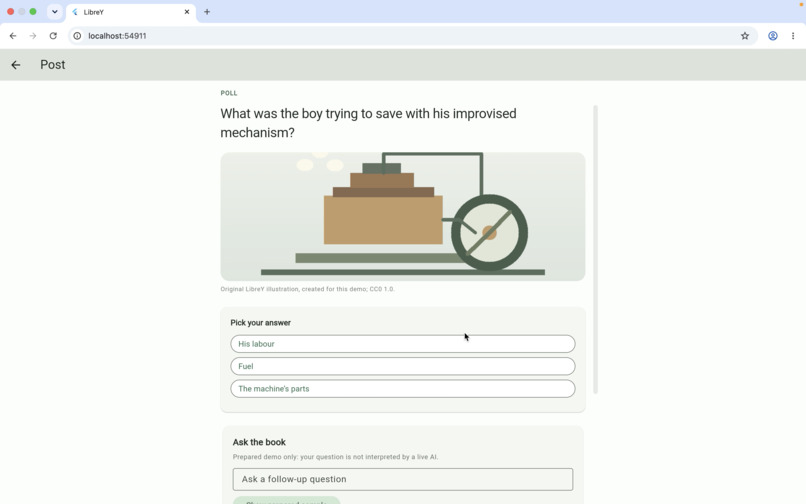The height and width of the screenshot is (504, 806).
Task: Go back using the Post page arrow
Action: [x=16, y=65]
